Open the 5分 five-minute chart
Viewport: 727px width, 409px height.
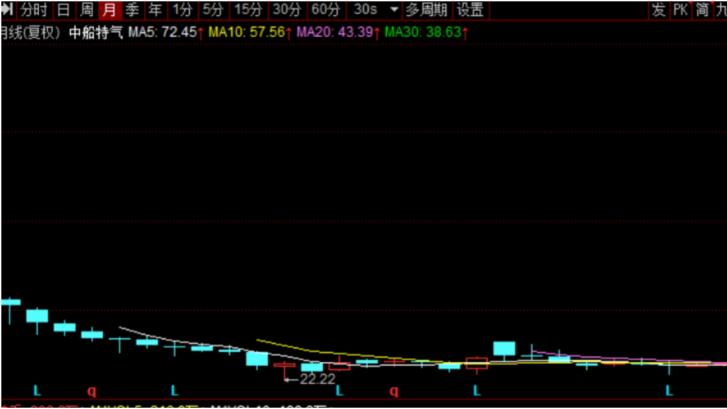point(213,10)
